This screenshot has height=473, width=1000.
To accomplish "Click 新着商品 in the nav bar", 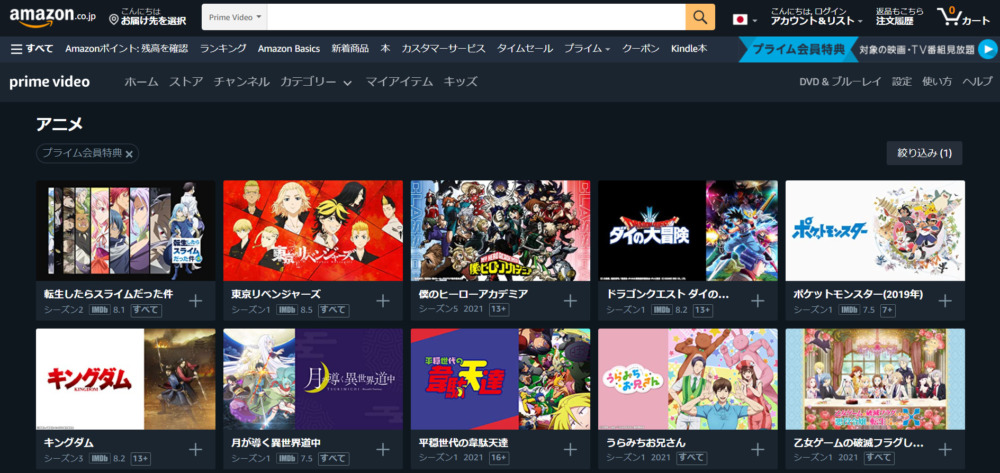I will point(350,48).
